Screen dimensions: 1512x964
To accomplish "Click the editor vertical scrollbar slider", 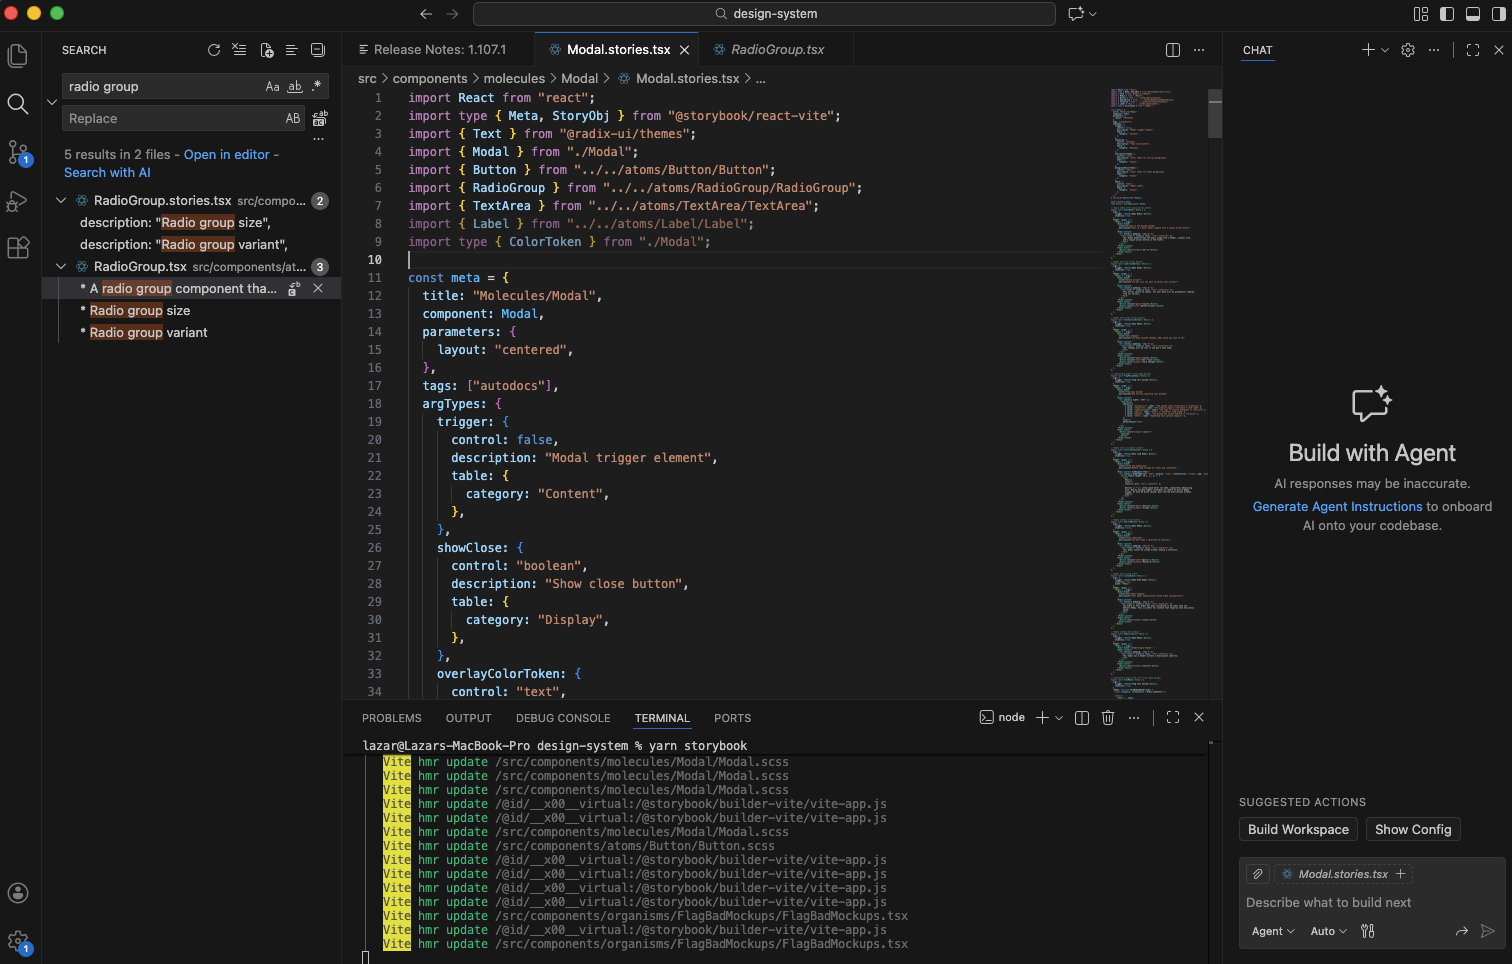I will pyautogui.click(x=1215, y=115).
